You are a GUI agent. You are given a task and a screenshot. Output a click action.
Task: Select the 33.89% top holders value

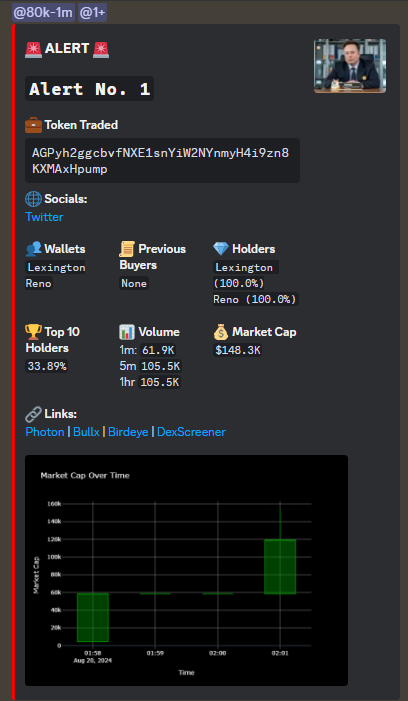[47, 367]
